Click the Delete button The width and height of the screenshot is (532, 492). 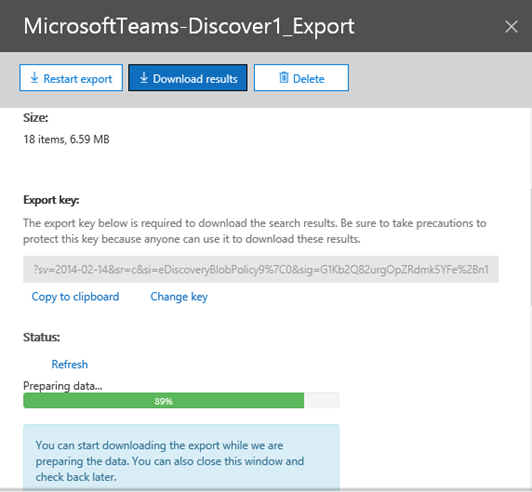(301, 78)
